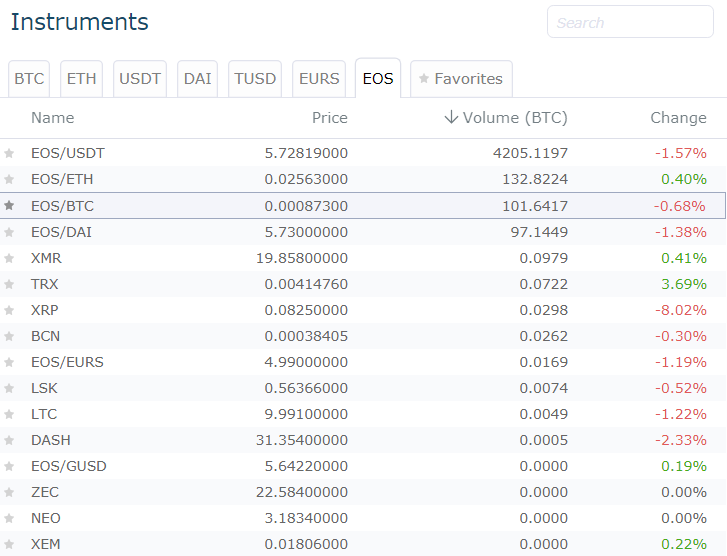Click the star next to NEO

pyautogui.click(x=9, y=518)
